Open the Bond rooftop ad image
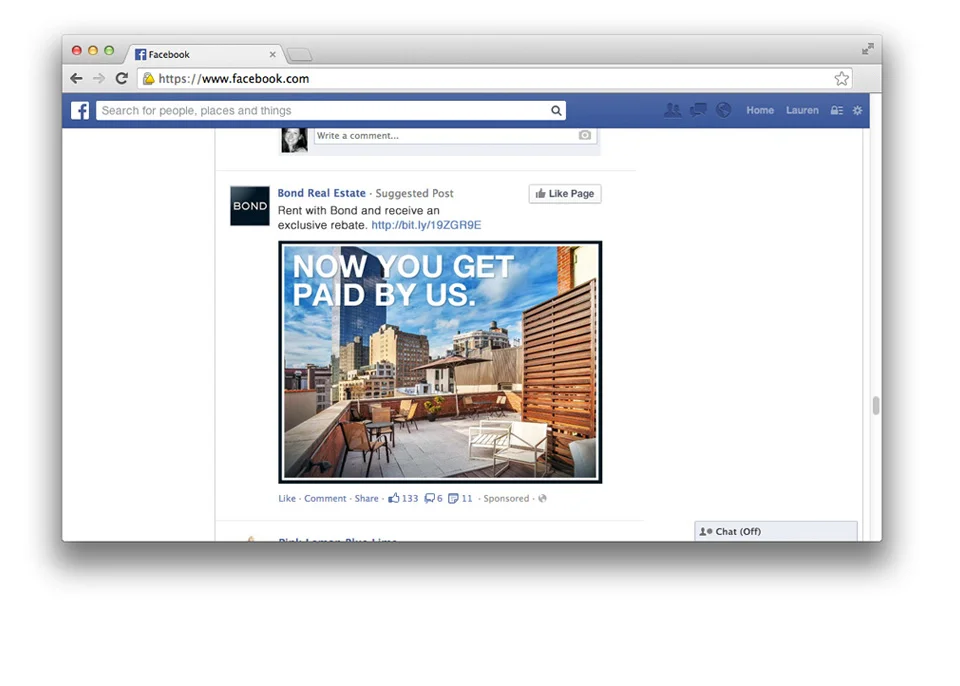960x686 pixels. 440,362
